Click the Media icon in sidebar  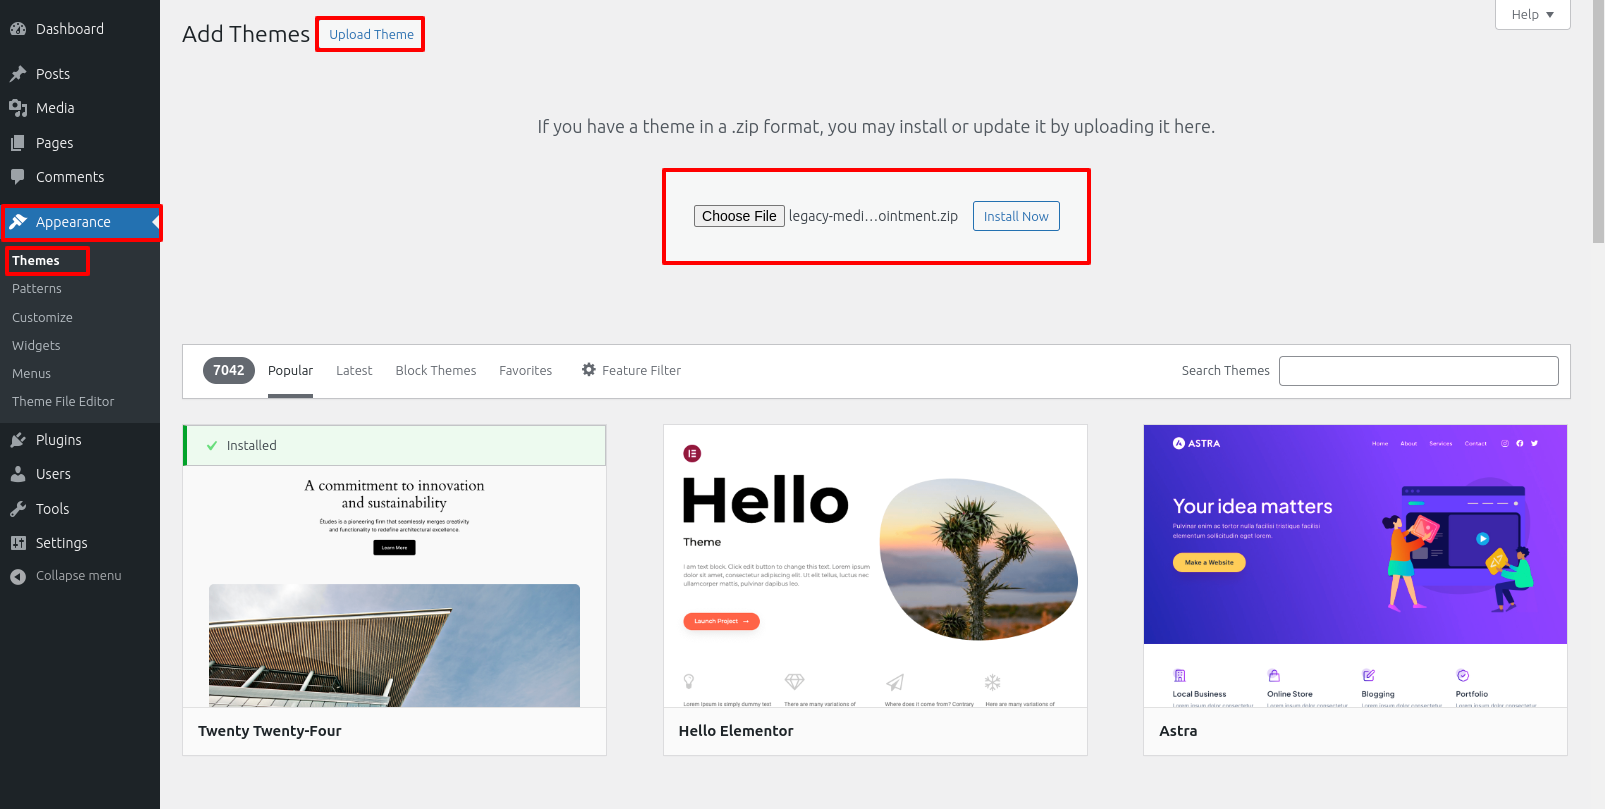click(18, 108)
